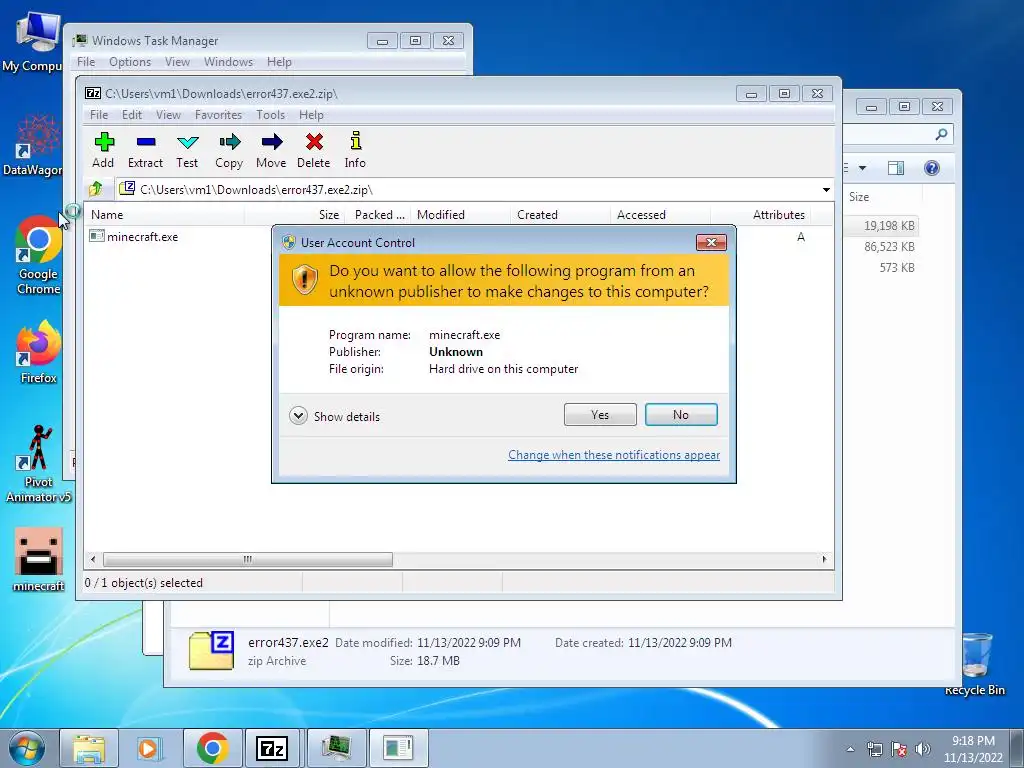Choose the Move toolbar icon
This screenshot has width=1024, height=768.
pos(272,150)
